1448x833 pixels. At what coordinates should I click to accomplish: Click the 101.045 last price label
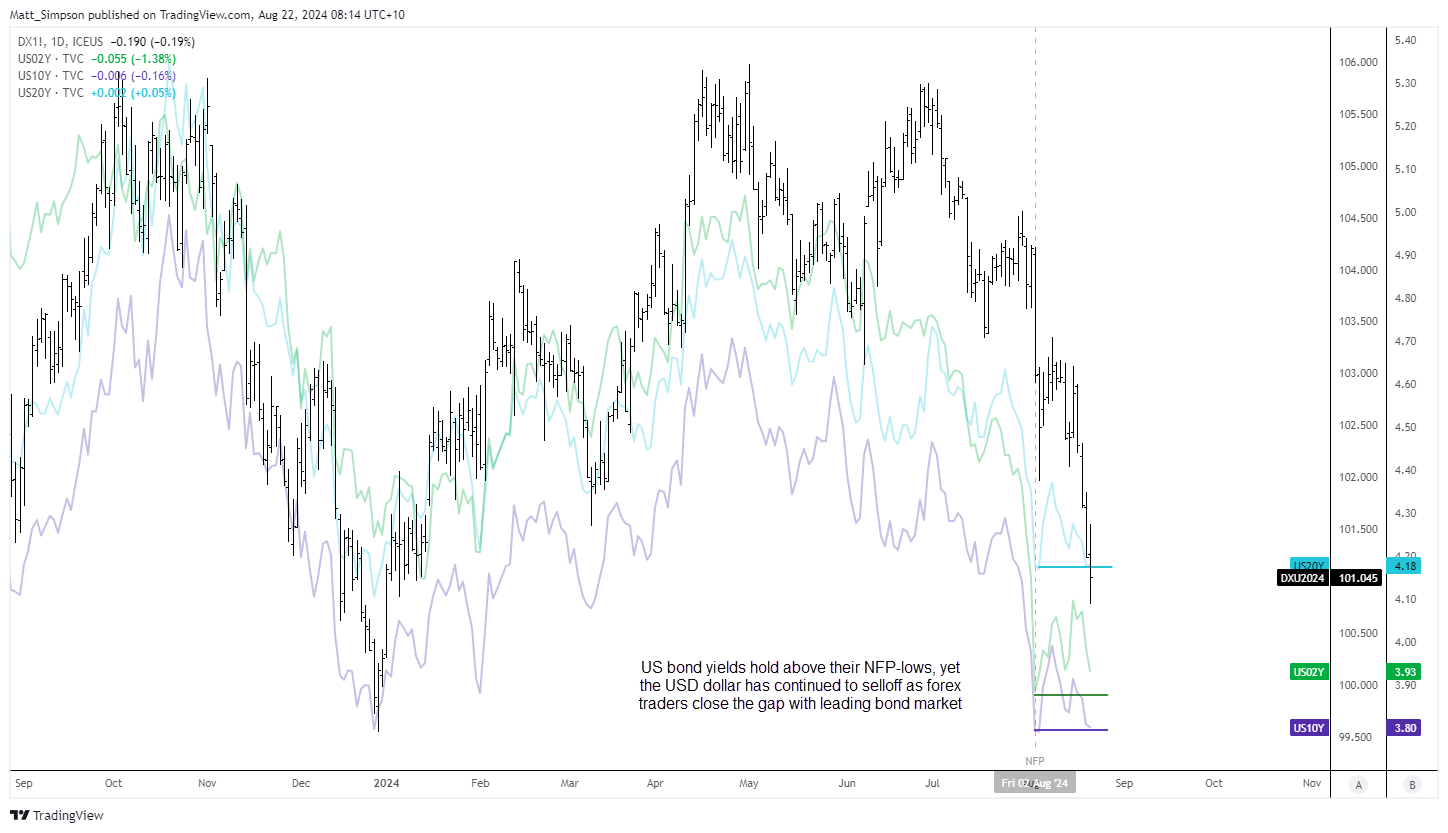1357,577
